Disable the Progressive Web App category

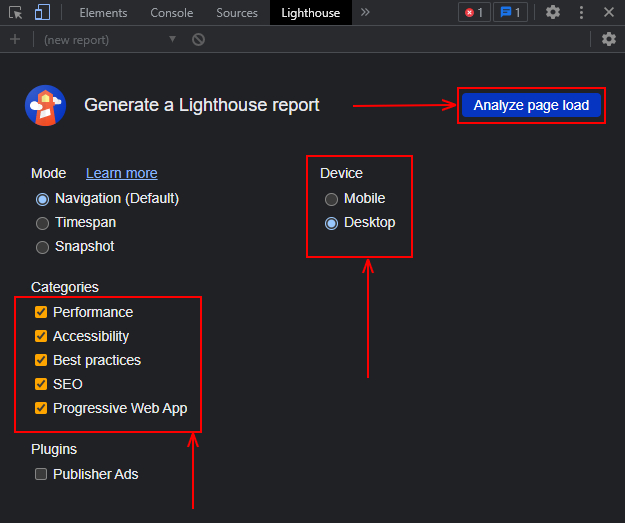(41, 408)
